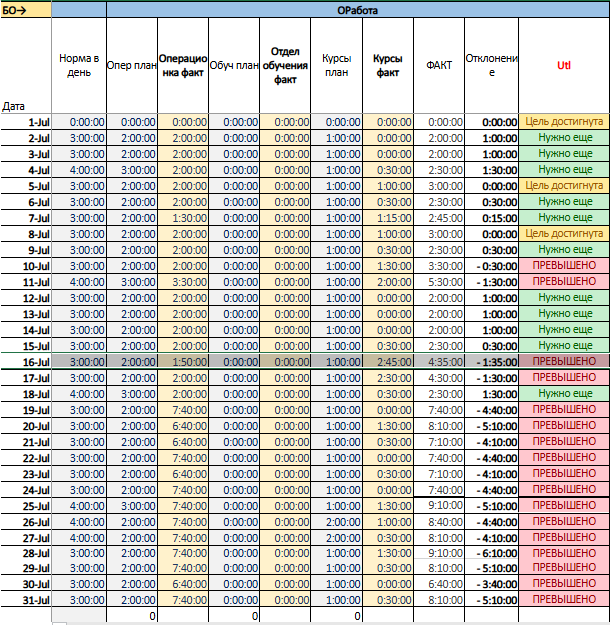Select the total 0 under Курсы план

(x=336, y=615)
